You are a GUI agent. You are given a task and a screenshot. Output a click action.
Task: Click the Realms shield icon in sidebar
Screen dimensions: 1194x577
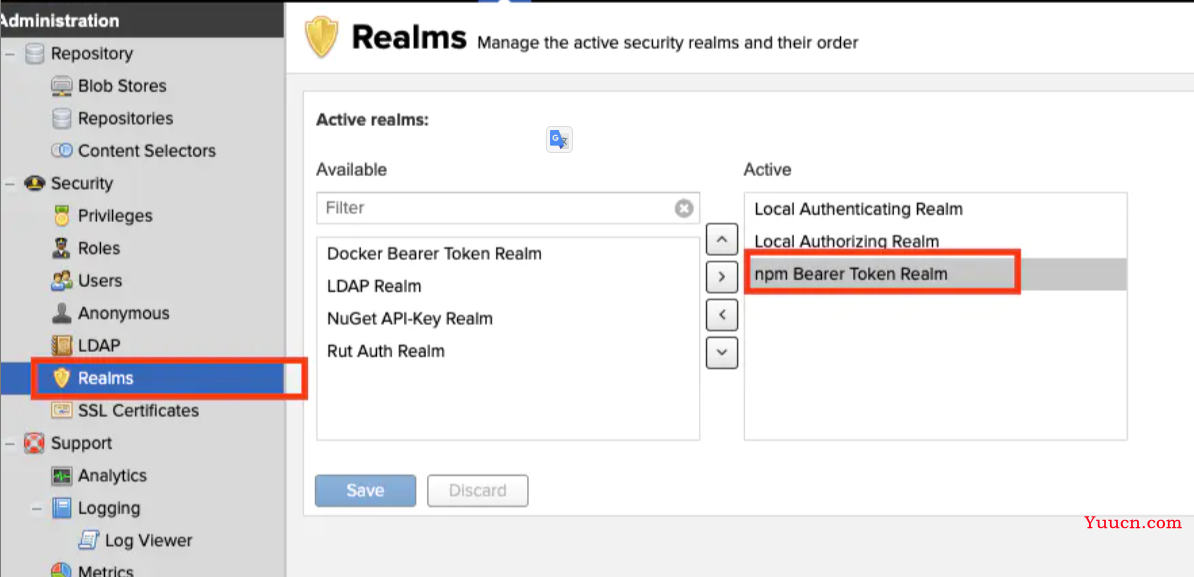click(62, 378)
